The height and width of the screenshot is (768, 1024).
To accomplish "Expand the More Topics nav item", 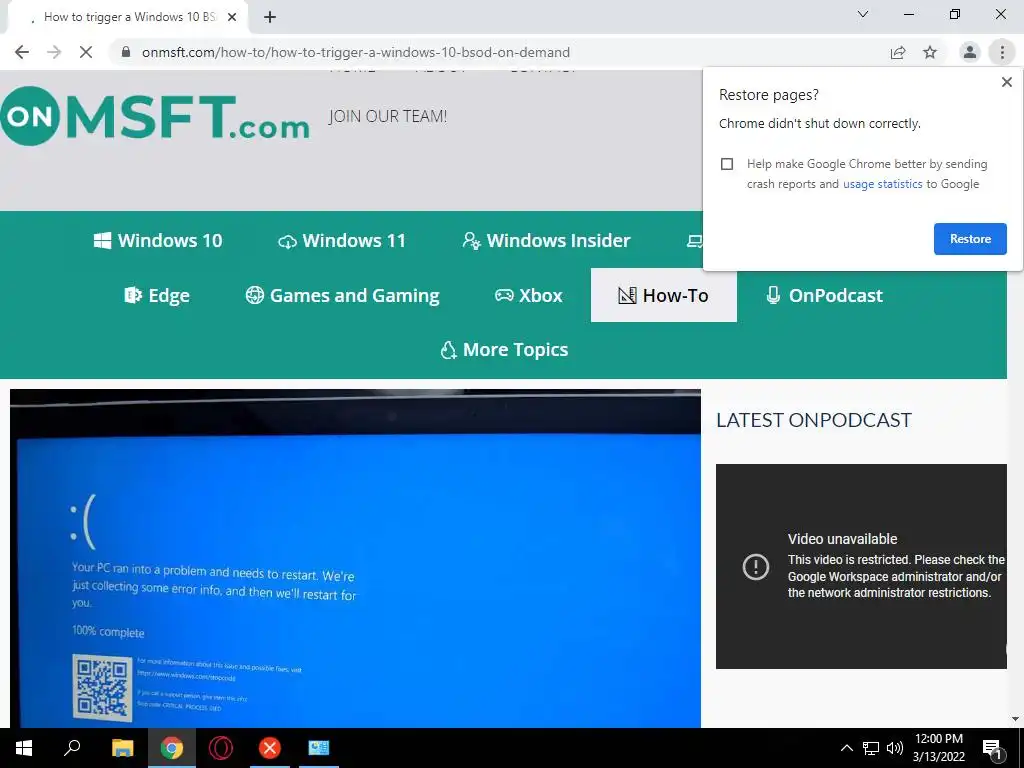I will point(504,349).
